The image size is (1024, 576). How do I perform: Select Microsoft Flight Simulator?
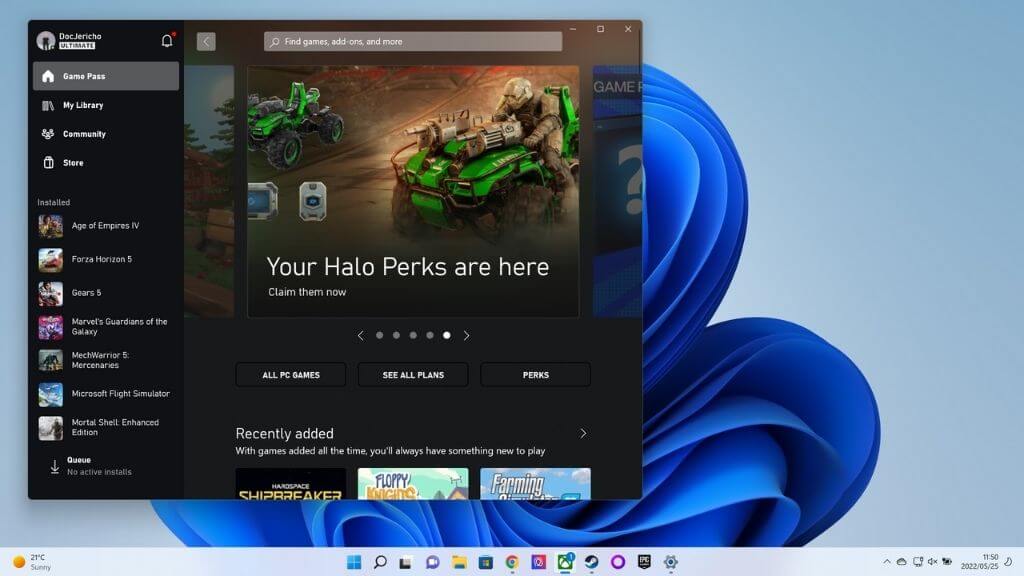click(x=106, y=394)
